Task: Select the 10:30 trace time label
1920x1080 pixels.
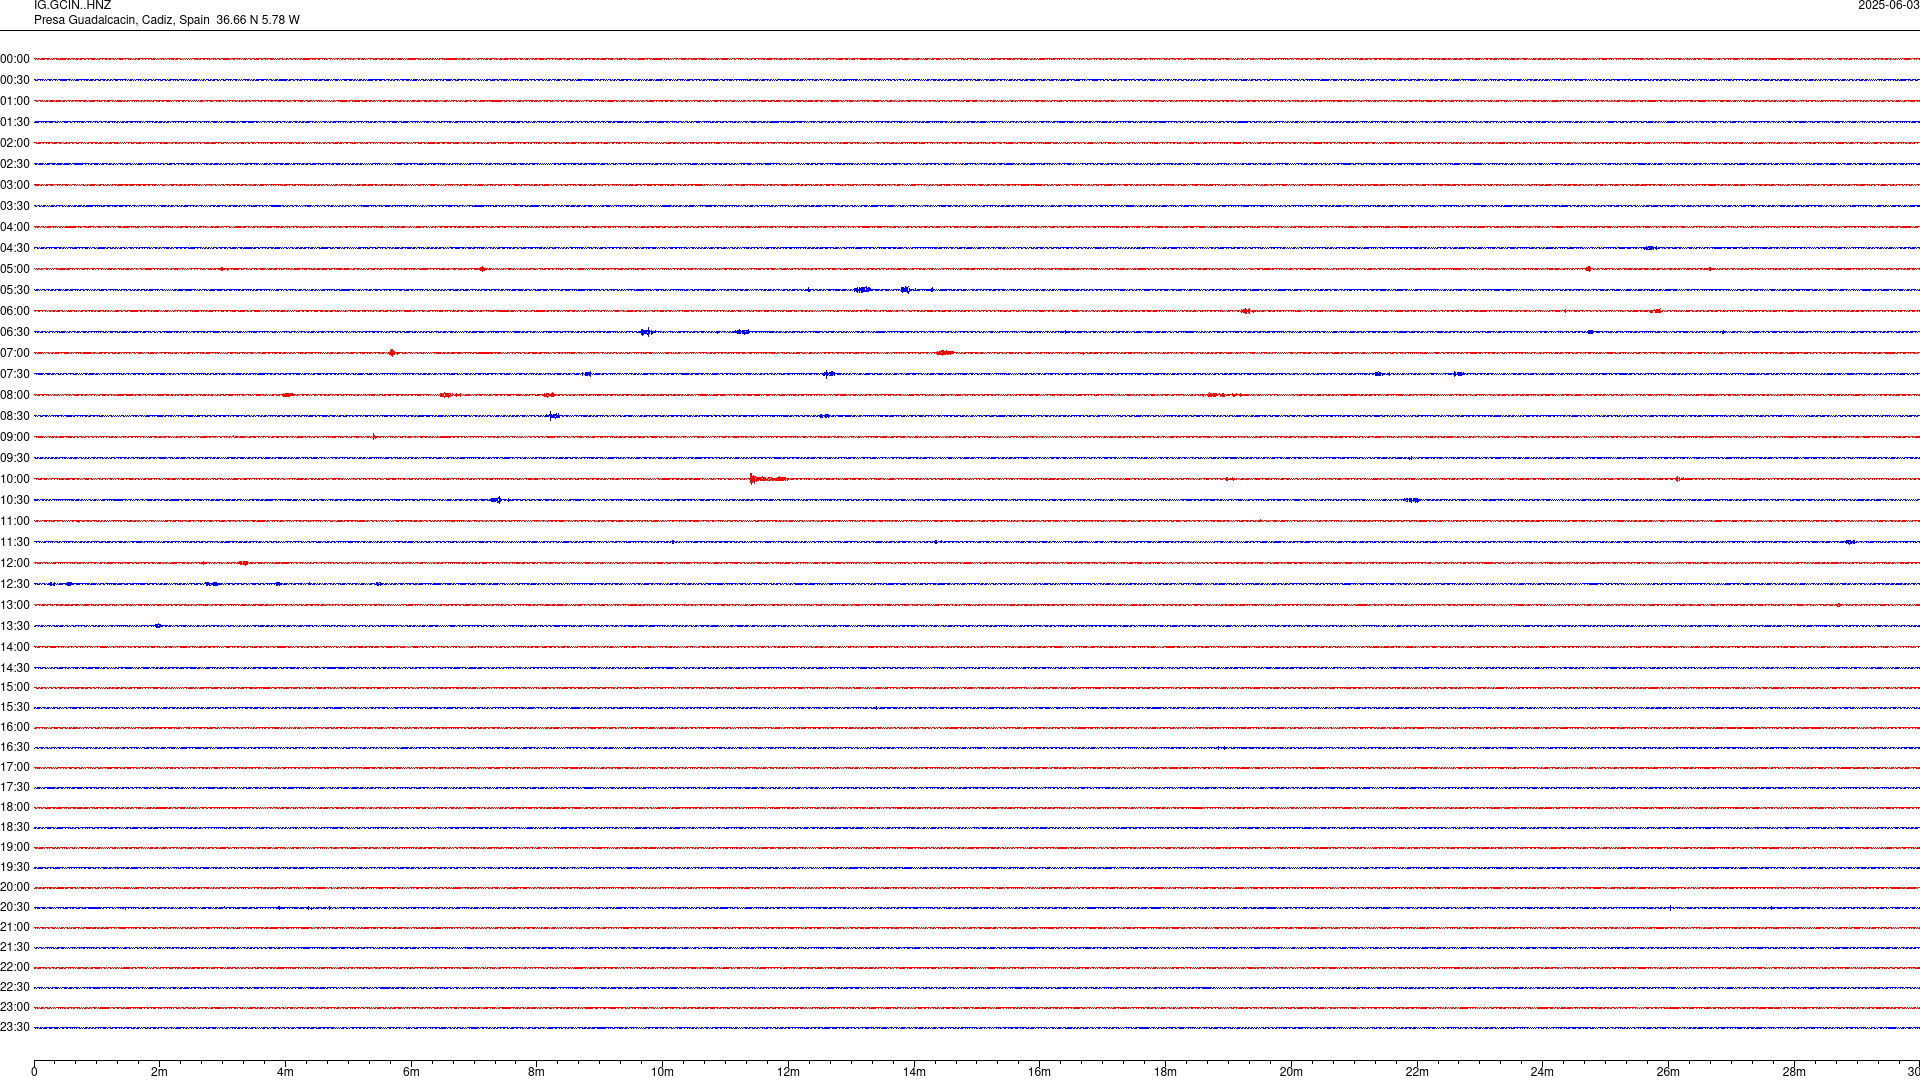Action: pyautogui.click(x=15, y=500)
